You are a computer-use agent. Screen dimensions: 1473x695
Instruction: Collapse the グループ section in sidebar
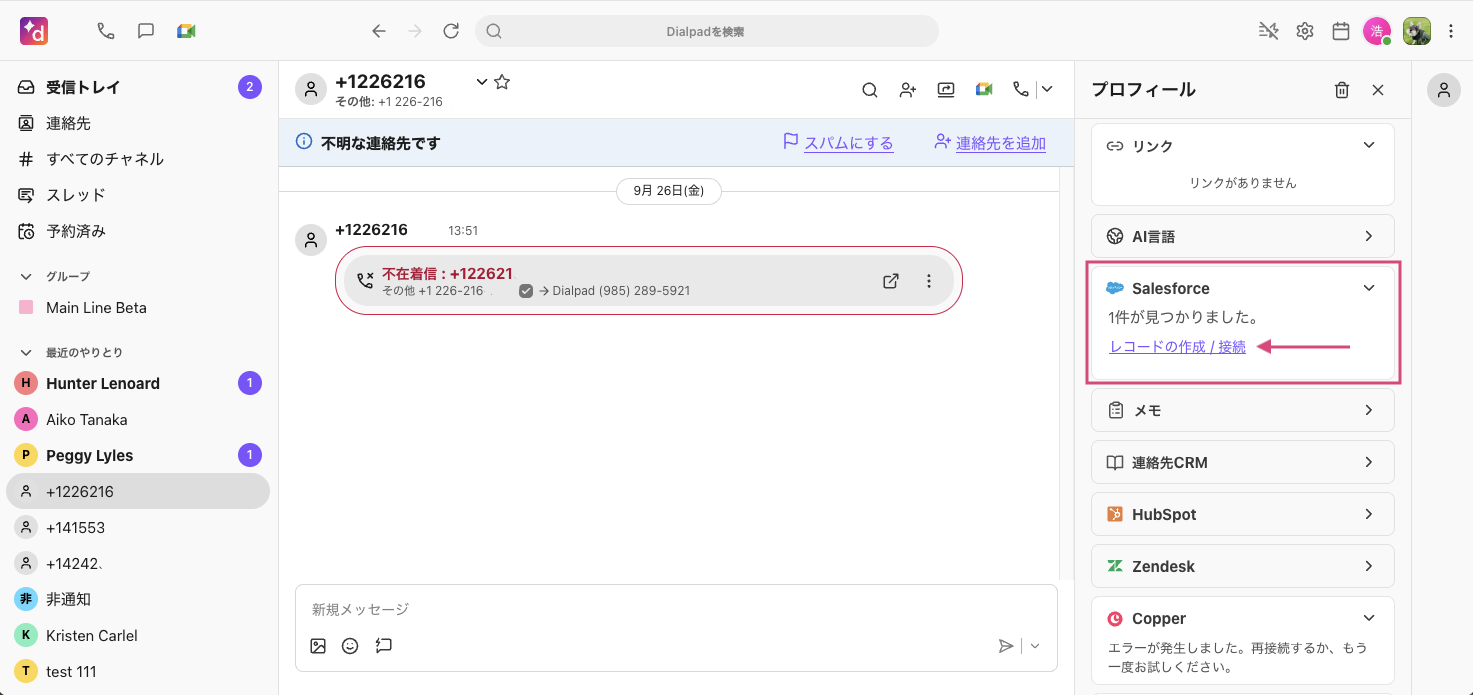[26, 276]
